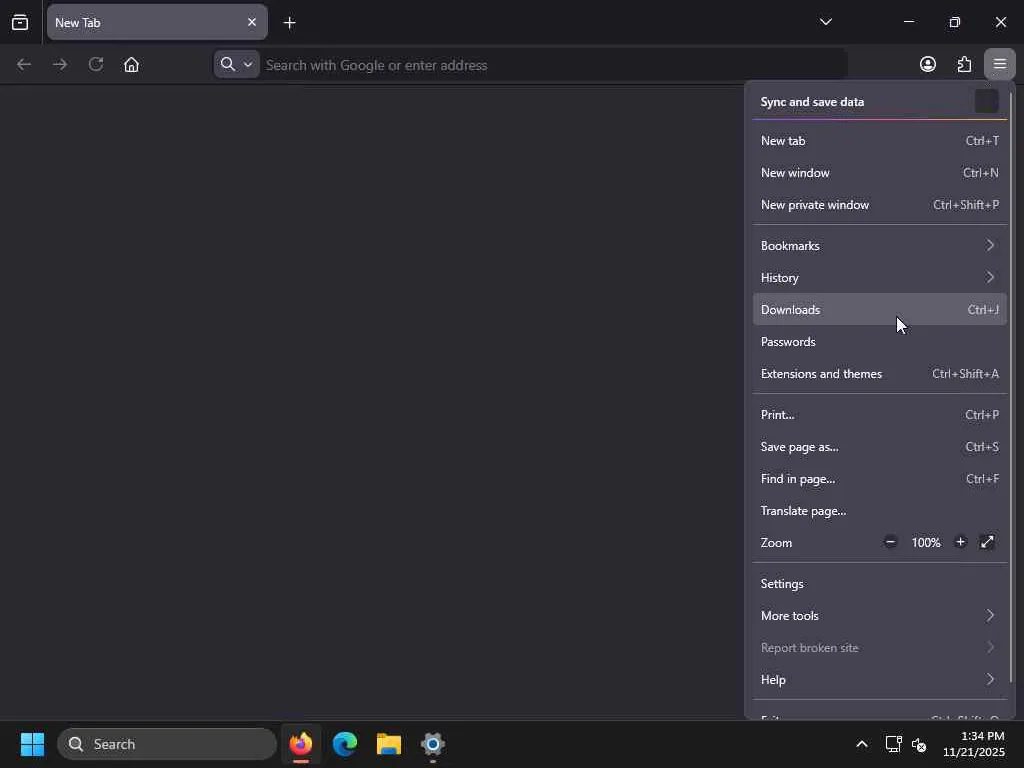Toggle full screen mode icon
Screen dimensions: 1024x768
[x=987, y=542]
